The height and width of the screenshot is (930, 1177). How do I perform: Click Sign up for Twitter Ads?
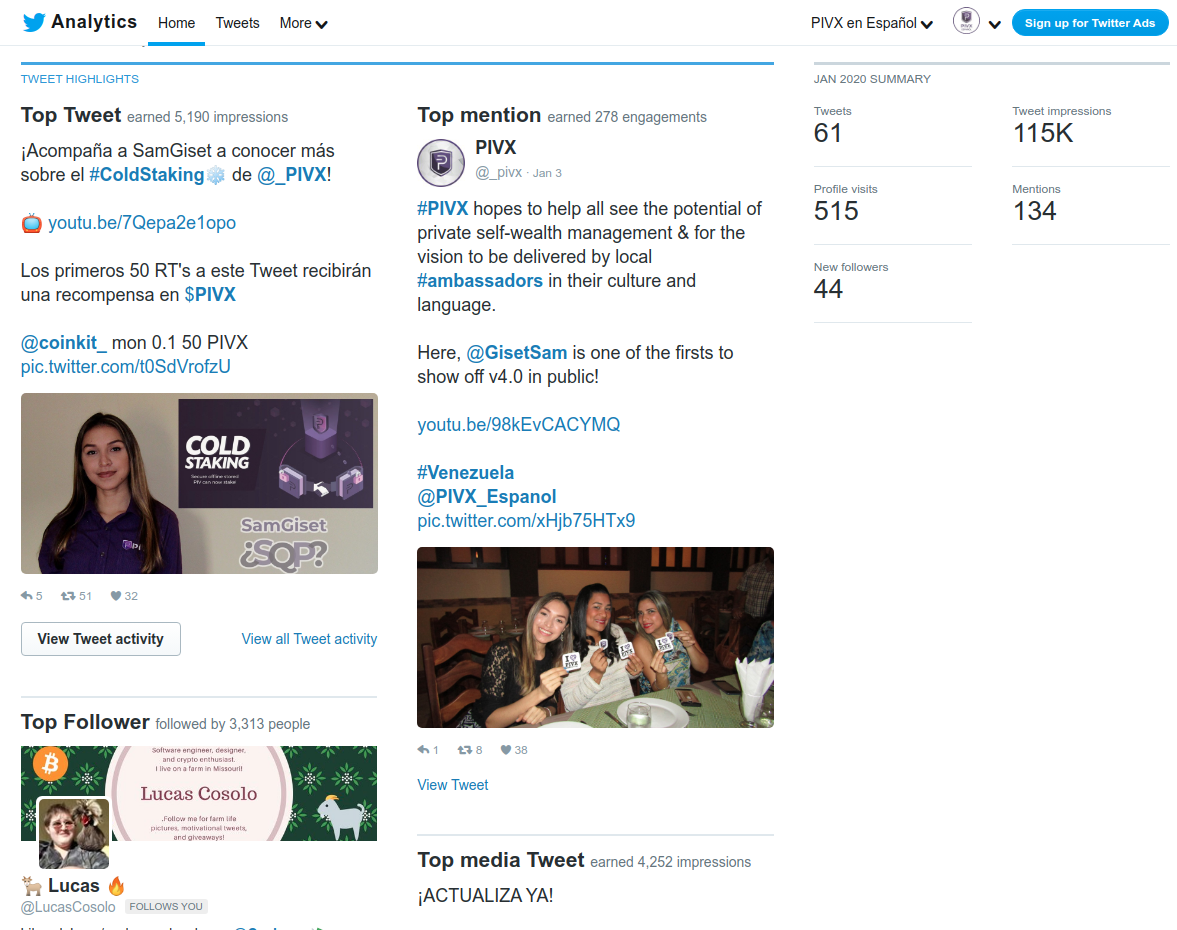pos(1090,23)
